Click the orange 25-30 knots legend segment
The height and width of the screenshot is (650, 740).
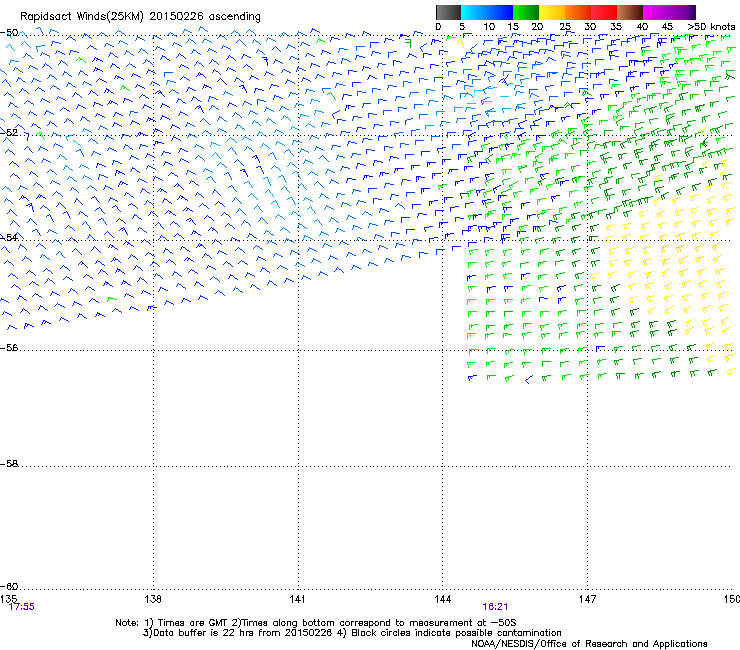coord(578,12)
